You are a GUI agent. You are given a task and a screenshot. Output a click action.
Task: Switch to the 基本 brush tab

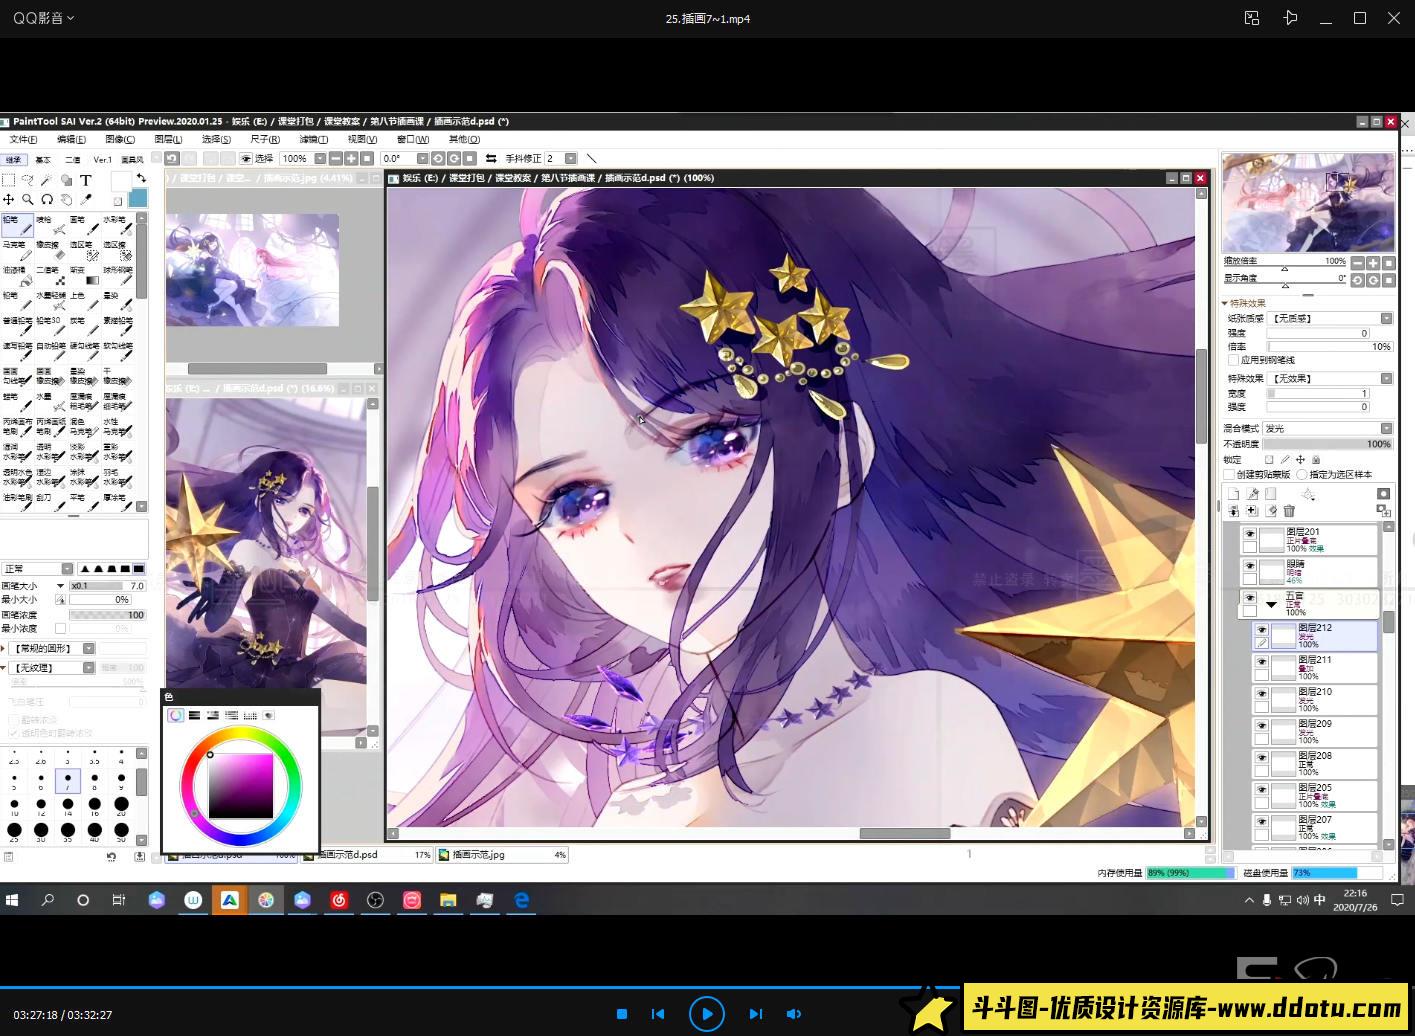(x=43, y=159)
